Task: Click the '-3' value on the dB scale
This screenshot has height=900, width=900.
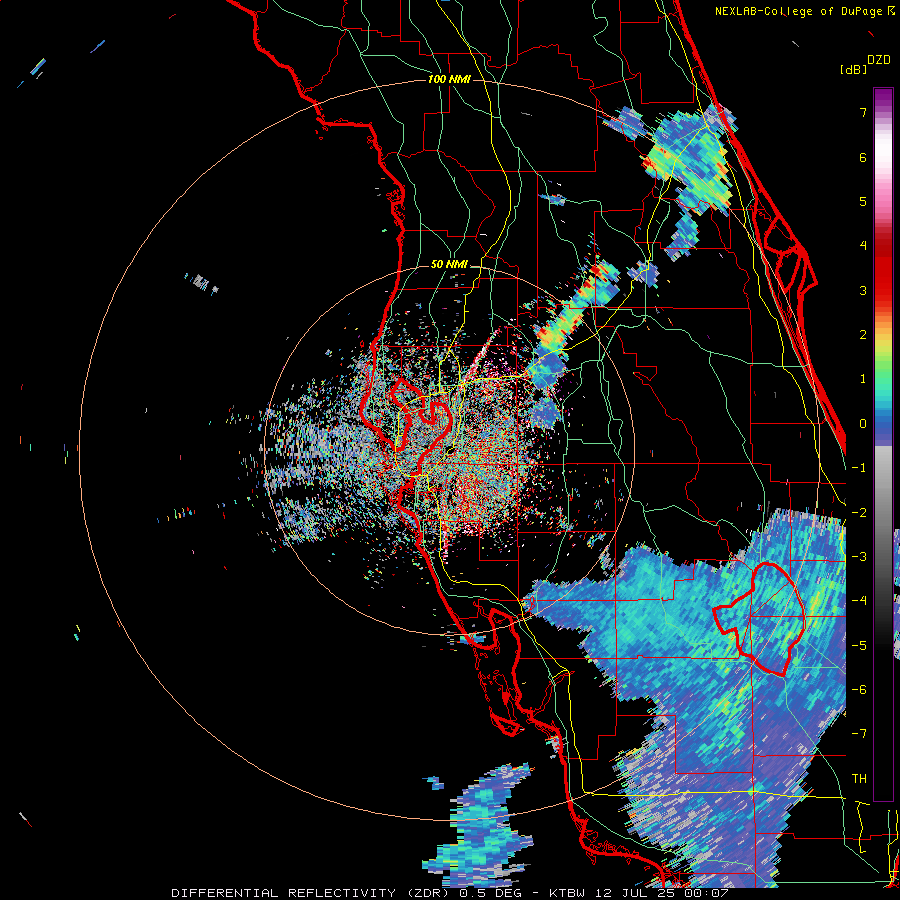Action: (859, 557)
